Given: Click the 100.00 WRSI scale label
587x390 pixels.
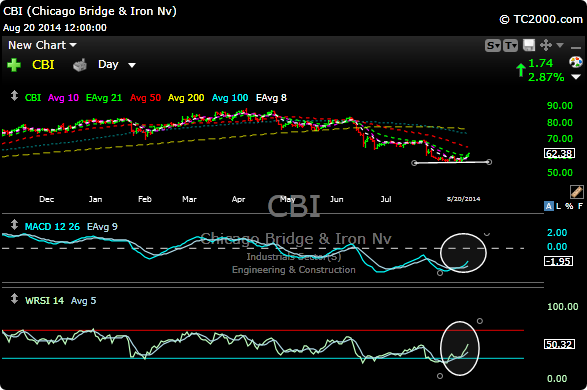Looking at the screenshot, I should [x=563, y=307].
